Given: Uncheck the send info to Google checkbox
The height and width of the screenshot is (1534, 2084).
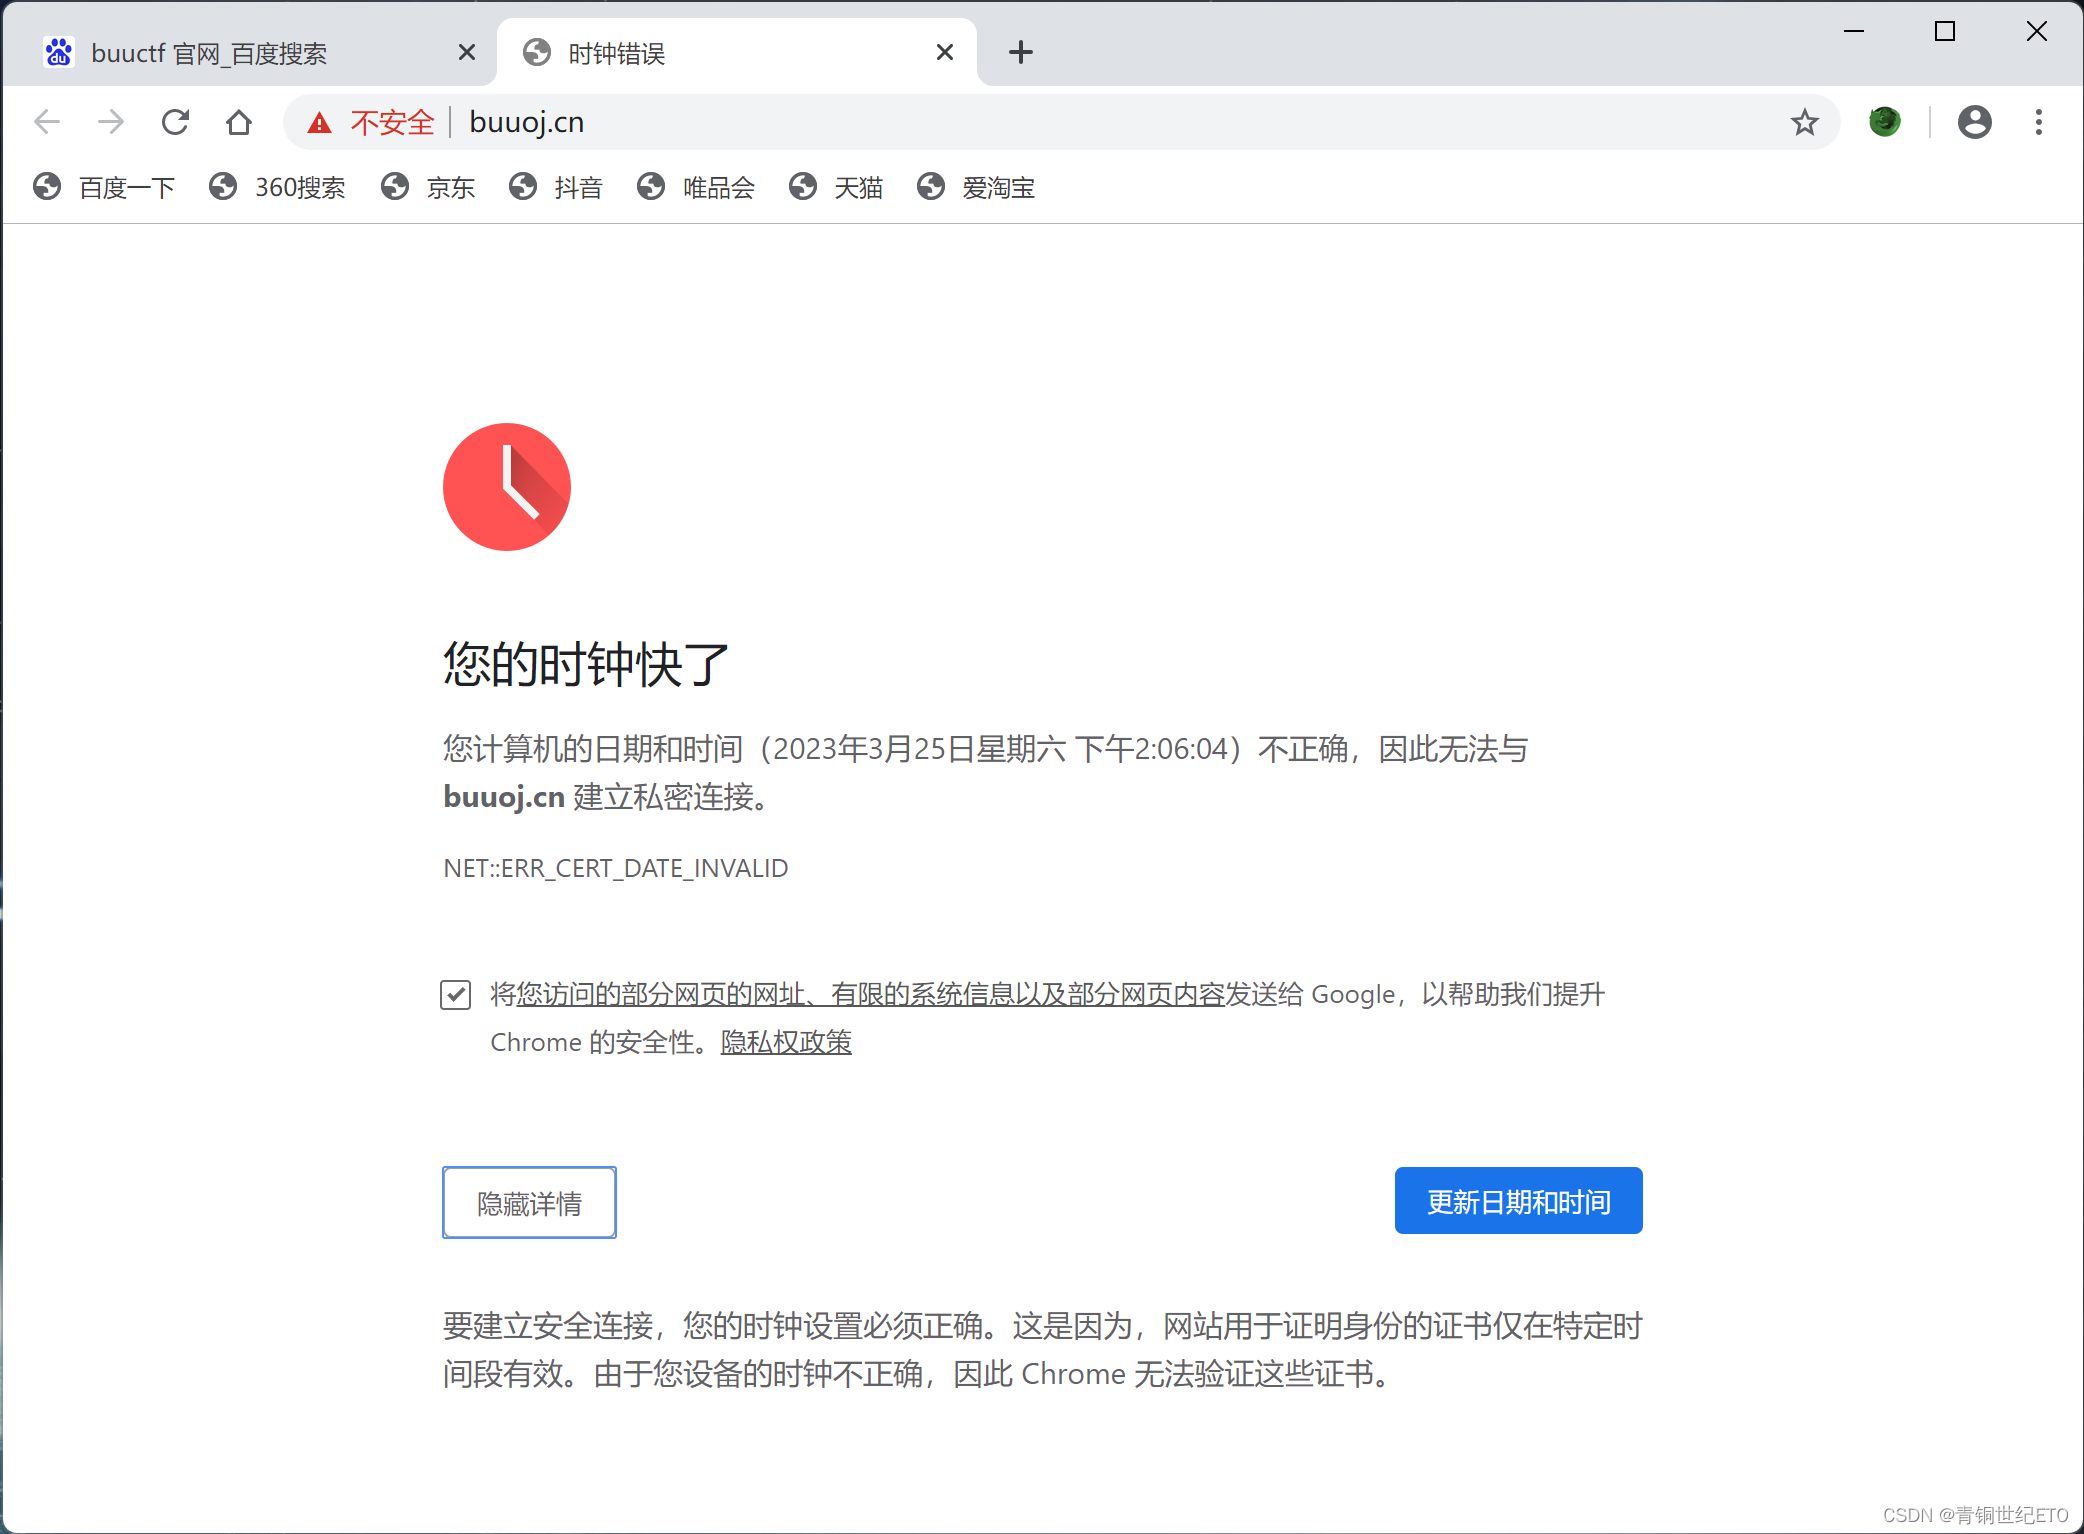Looking at the screenshot, I should point(456,994).
